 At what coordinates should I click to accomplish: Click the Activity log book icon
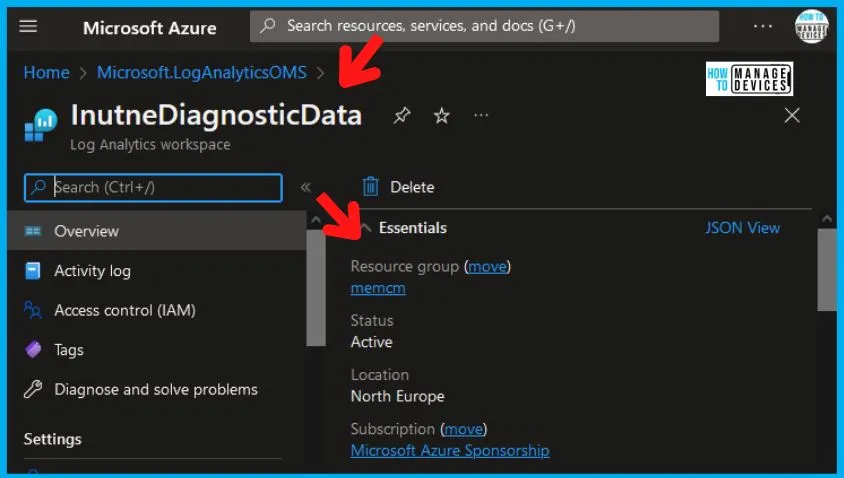click(x=33, y=271)
